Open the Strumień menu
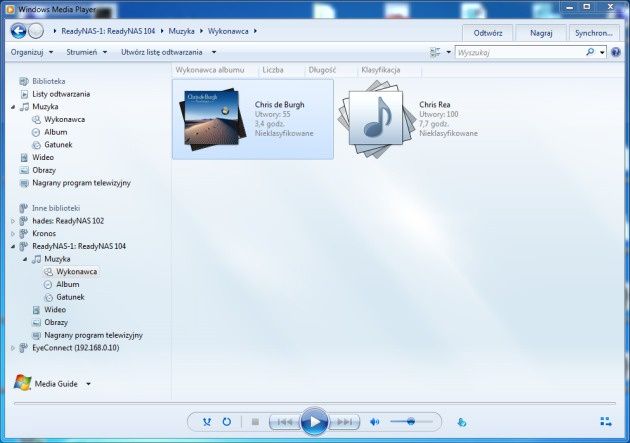This screenshot has width=630, height=443. point(86,52)
